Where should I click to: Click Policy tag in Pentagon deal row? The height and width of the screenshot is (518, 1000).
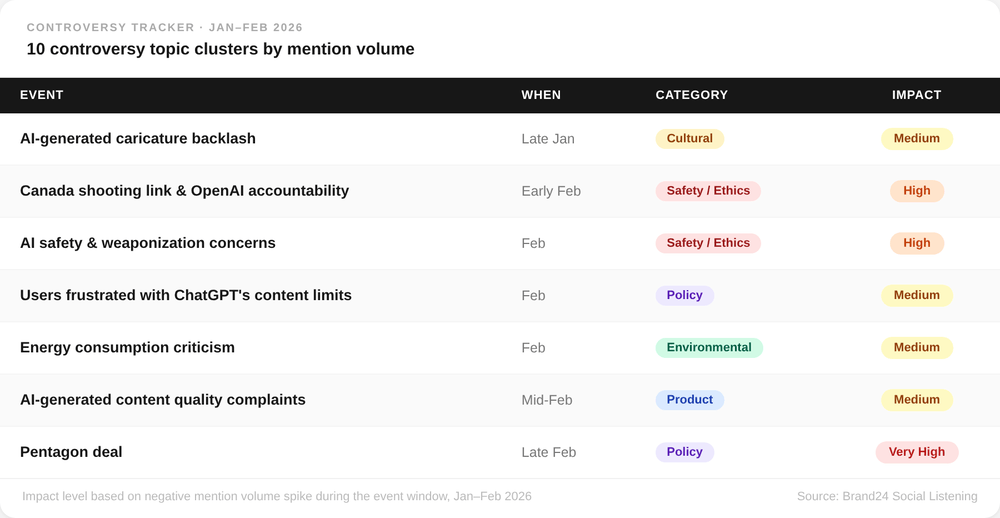click(684, 452)
